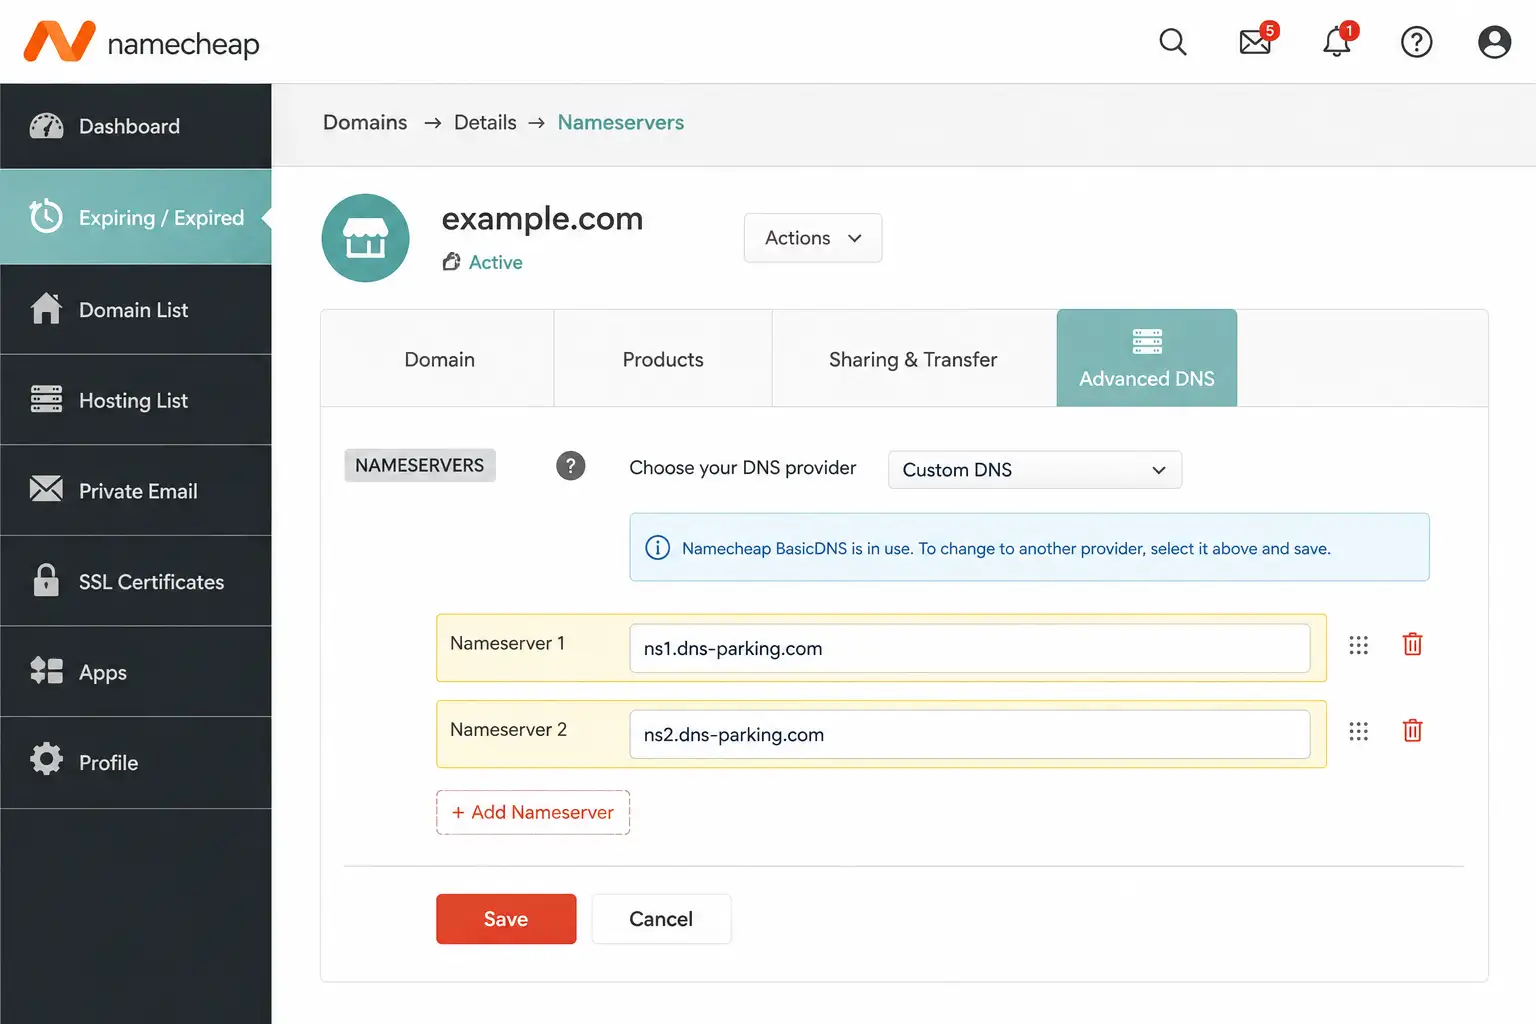Grab the reorder handle for Nameserver 2
Screen dimensions: 1536x1024
tap(1358, 731)
